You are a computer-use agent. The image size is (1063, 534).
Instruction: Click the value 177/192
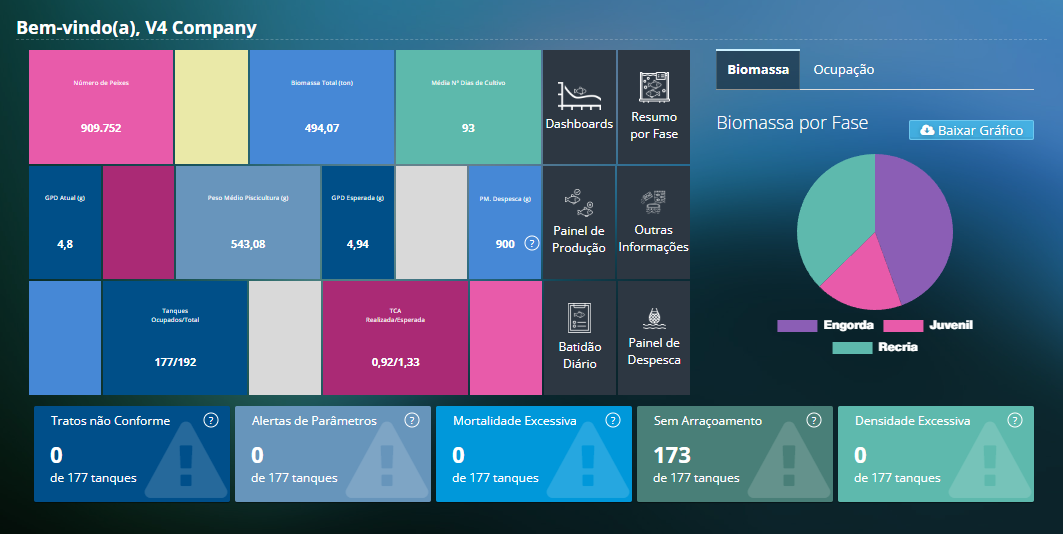(x=175, y=362)
